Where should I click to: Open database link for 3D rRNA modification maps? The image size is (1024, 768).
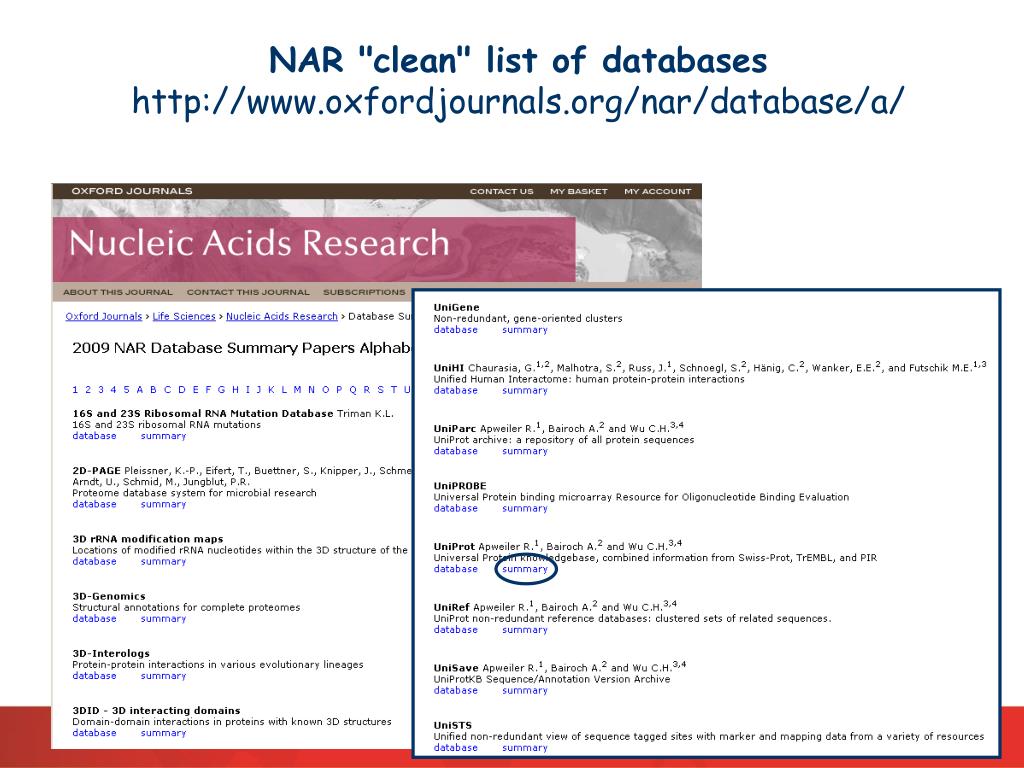pyautogui.click(x=94, y=561)
